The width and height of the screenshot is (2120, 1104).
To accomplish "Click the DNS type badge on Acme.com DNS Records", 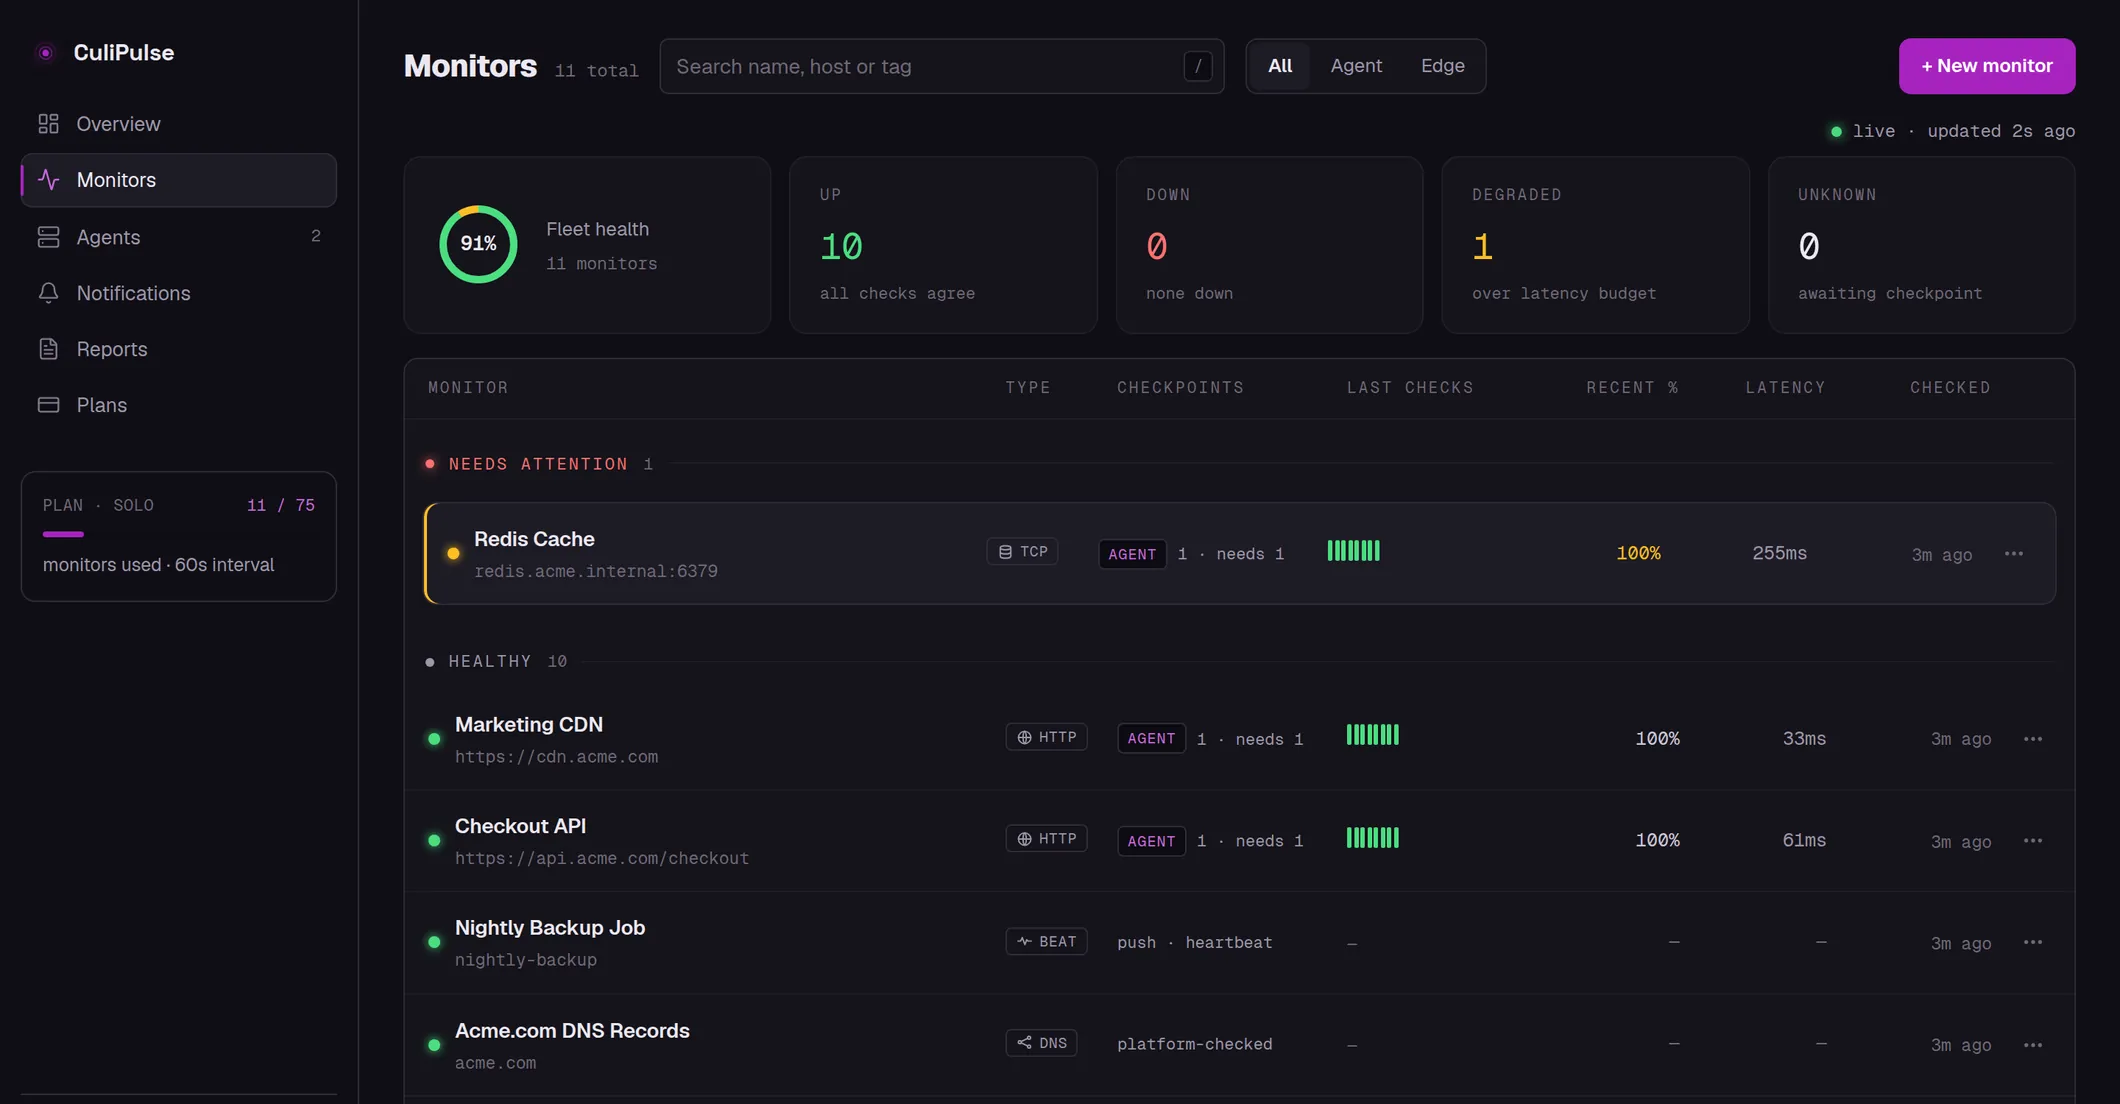I will [1041, 1043].
